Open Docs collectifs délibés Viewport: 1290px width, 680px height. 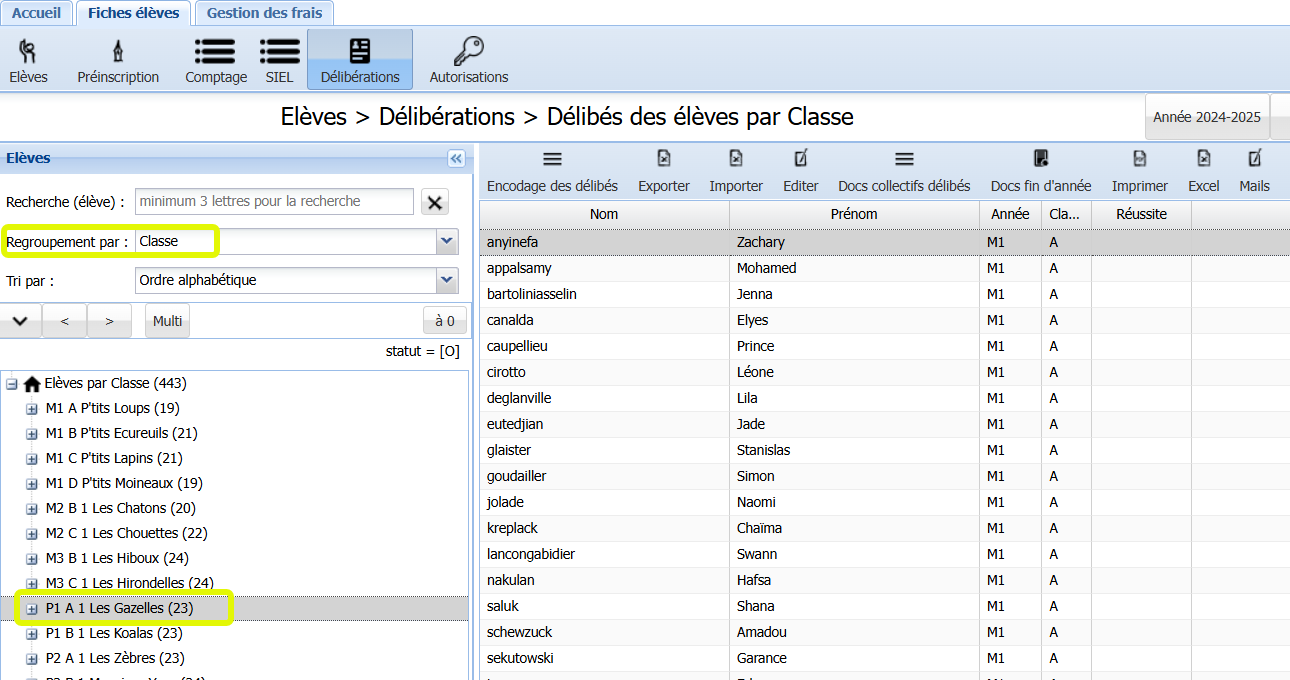(904, 172)
